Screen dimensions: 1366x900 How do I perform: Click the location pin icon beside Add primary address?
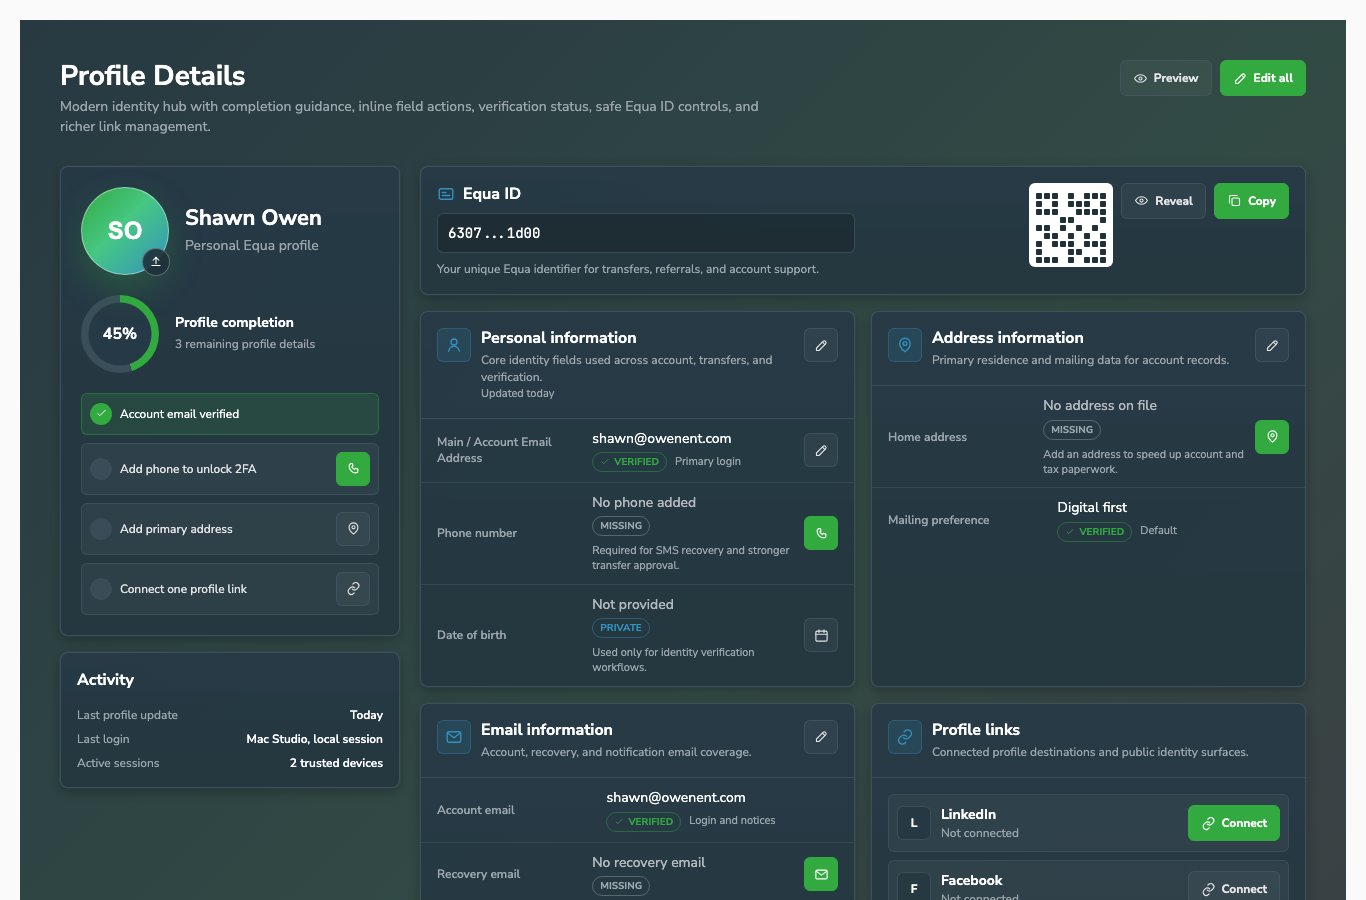pyautogui.click(x=353, y=529)
